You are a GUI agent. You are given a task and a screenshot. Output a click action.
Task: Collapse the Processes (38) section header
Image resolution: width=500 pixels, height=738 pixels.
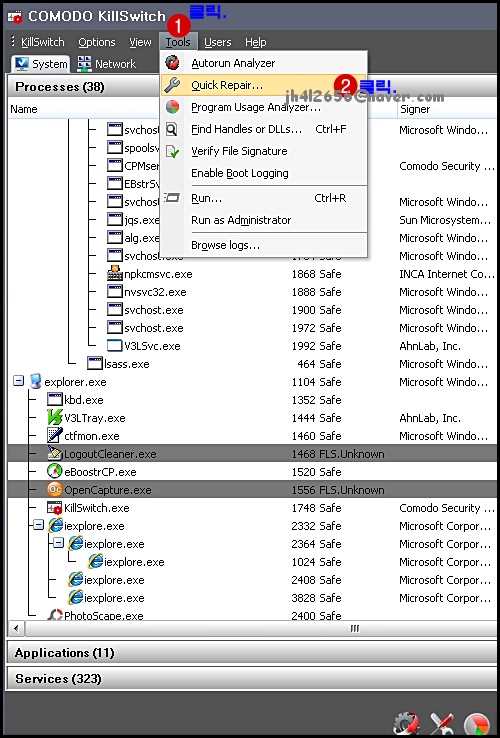point(252,87)
